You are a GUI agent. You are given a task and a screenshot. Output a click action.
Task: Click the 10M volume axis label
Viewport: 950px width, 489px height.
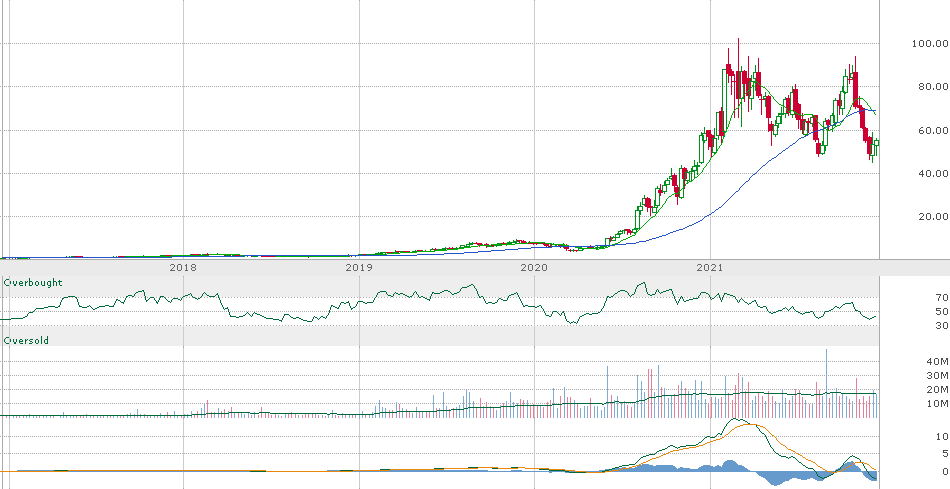click(x=937, y=404)
